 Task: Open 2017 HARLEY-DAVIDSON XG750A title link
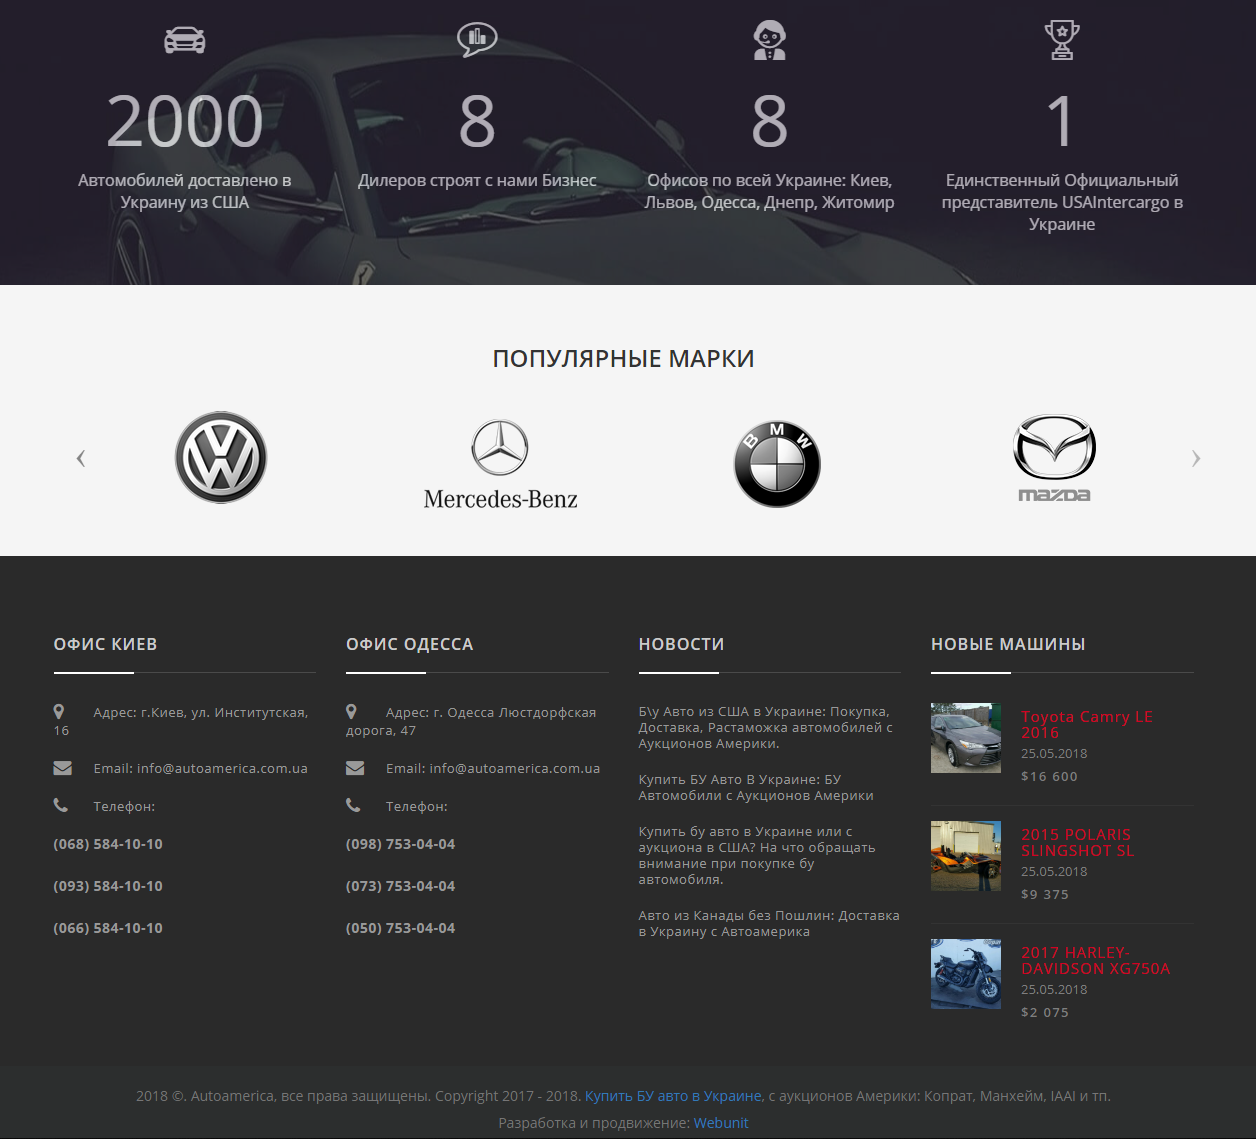coord(1096,960)
